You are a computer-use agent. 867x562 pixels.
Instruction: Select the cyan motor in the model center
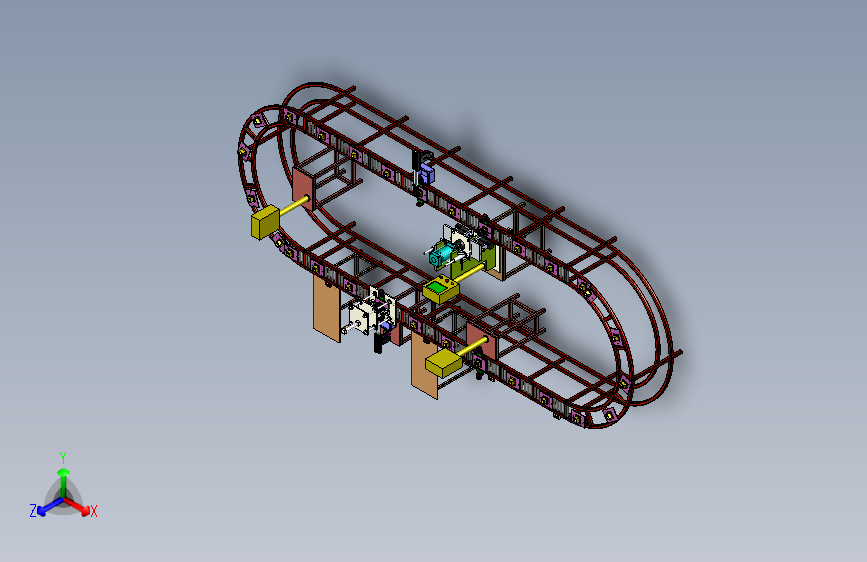click(x=440, y=257)
